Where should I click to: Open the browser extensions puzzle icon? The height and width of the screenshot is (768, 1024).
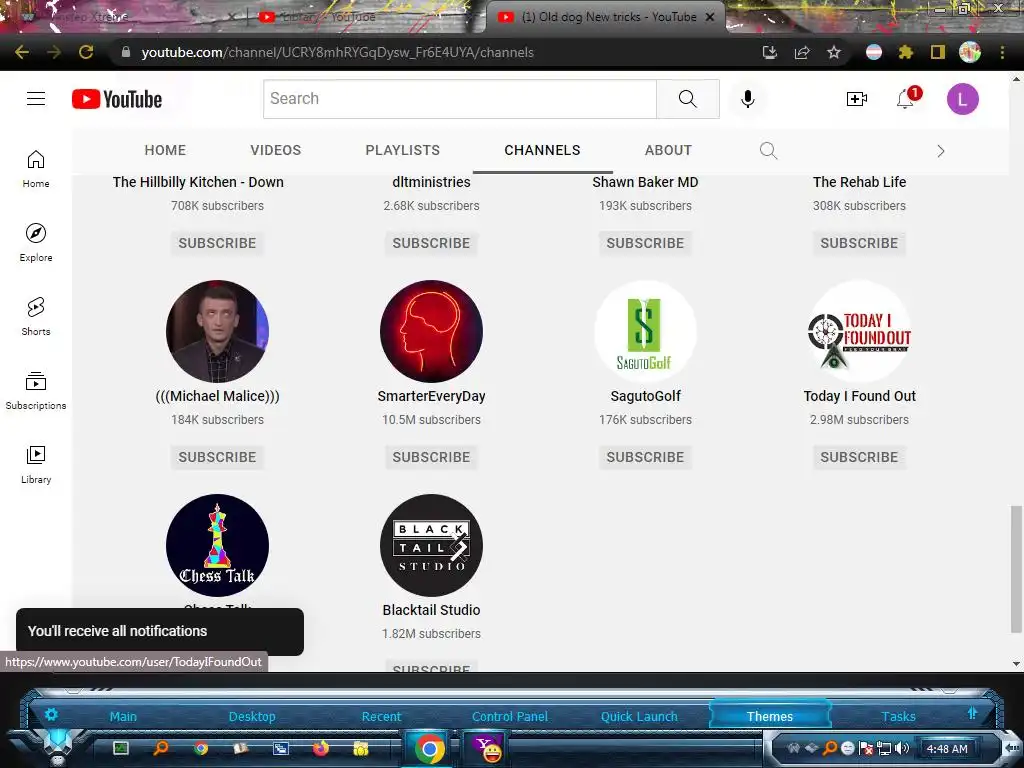905,52
